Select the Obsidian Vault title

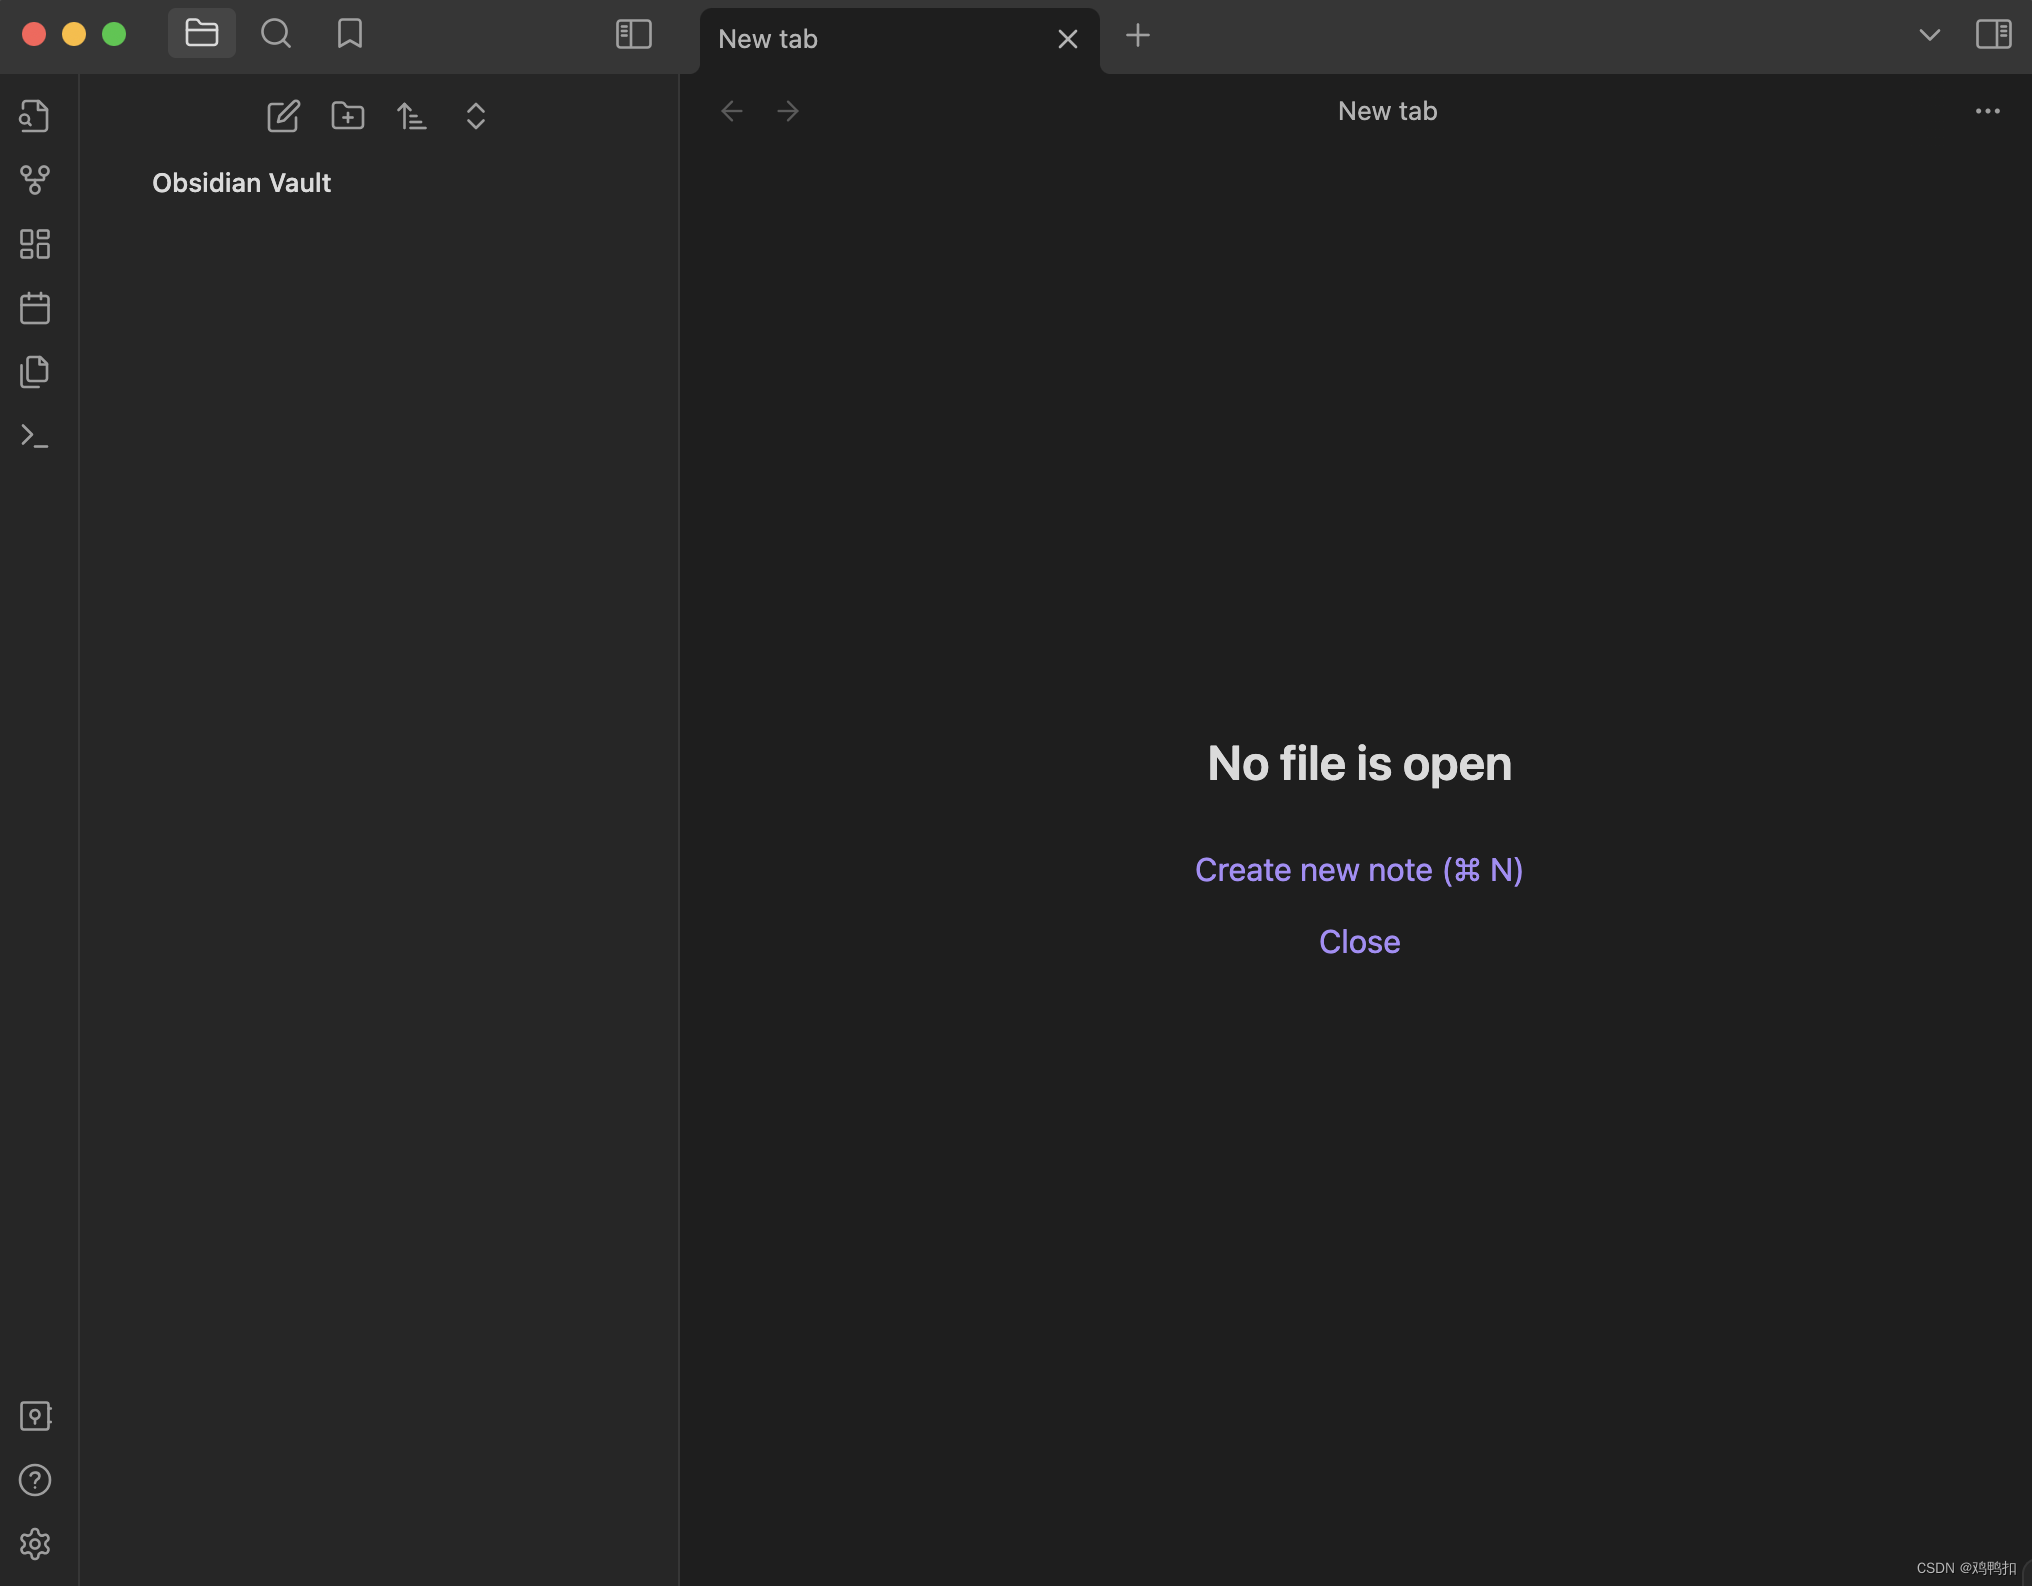241,183
